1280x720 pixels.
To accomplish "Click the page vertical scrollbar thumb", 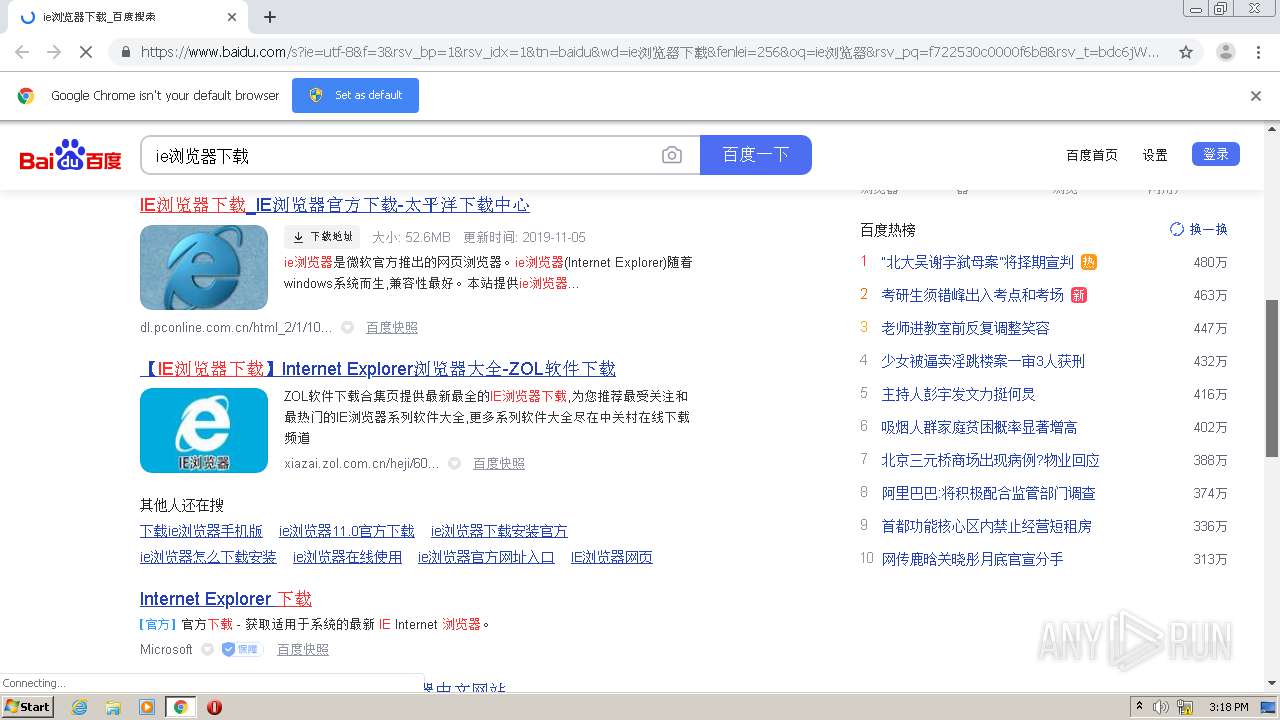I will pyautogui.click(x=1272, y=378).
